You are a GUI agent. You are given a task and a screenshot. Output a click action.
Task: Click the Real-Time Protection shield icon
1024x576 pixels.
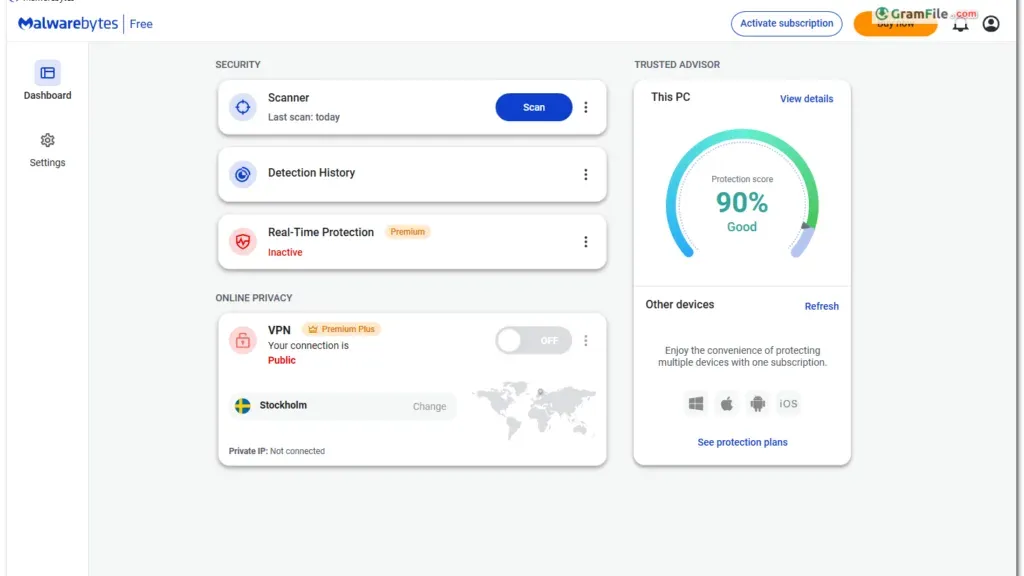[x=243, y=242]
